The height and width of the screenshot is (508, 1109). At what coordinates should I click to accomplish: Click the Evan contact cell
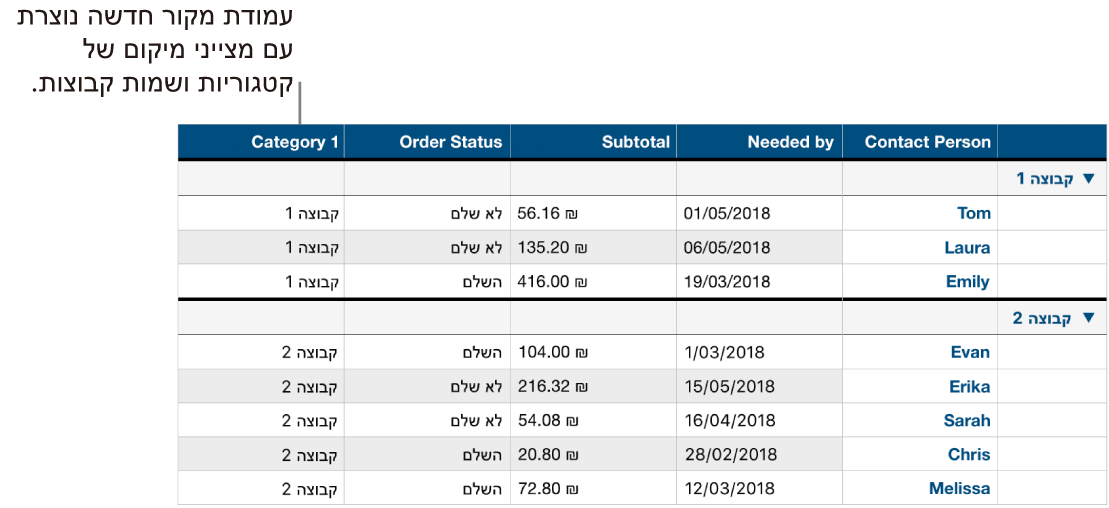(x=970, y=352)
